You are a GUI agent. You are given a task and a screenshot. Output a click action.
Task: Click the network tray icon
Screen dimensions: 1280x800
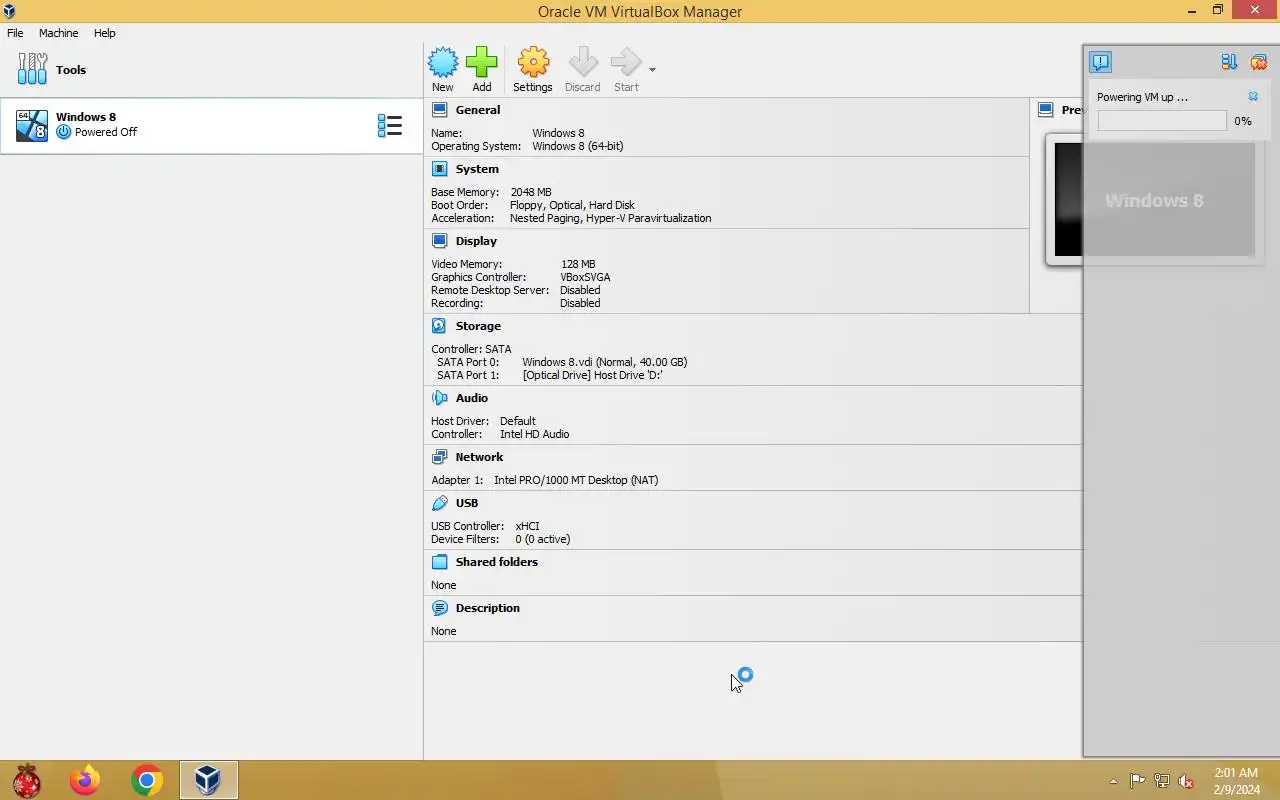[1162, 781]
